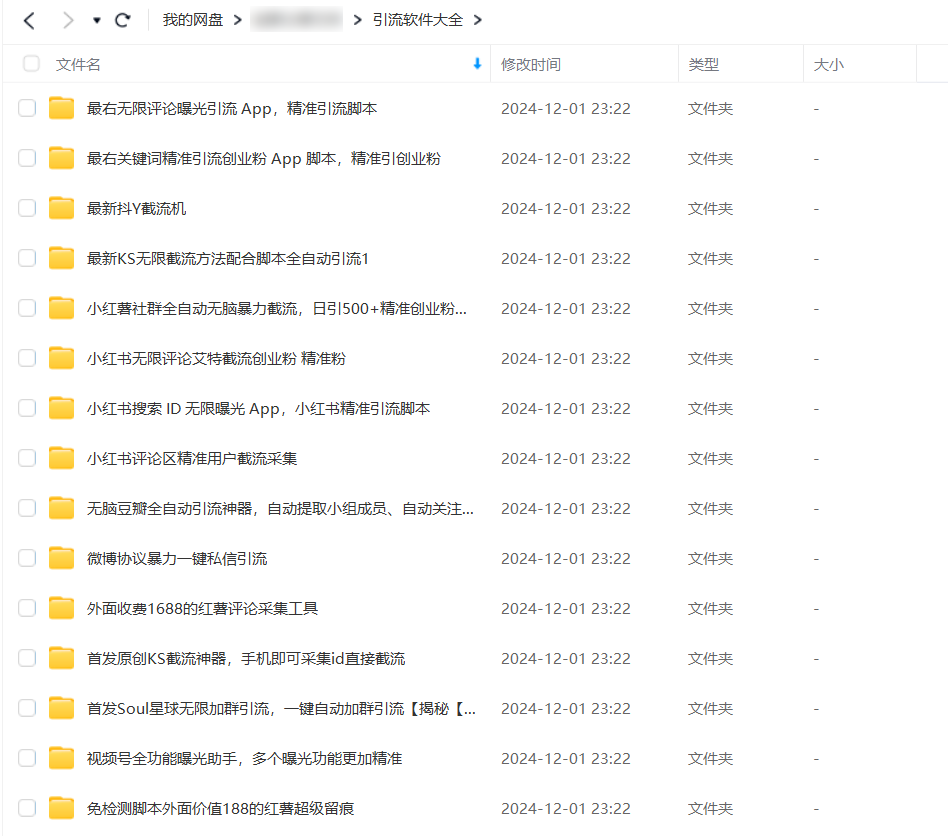This screenshot has width=948, height=836.
Task: Sort by 类型 column header
Action: [x=704, y=64]
